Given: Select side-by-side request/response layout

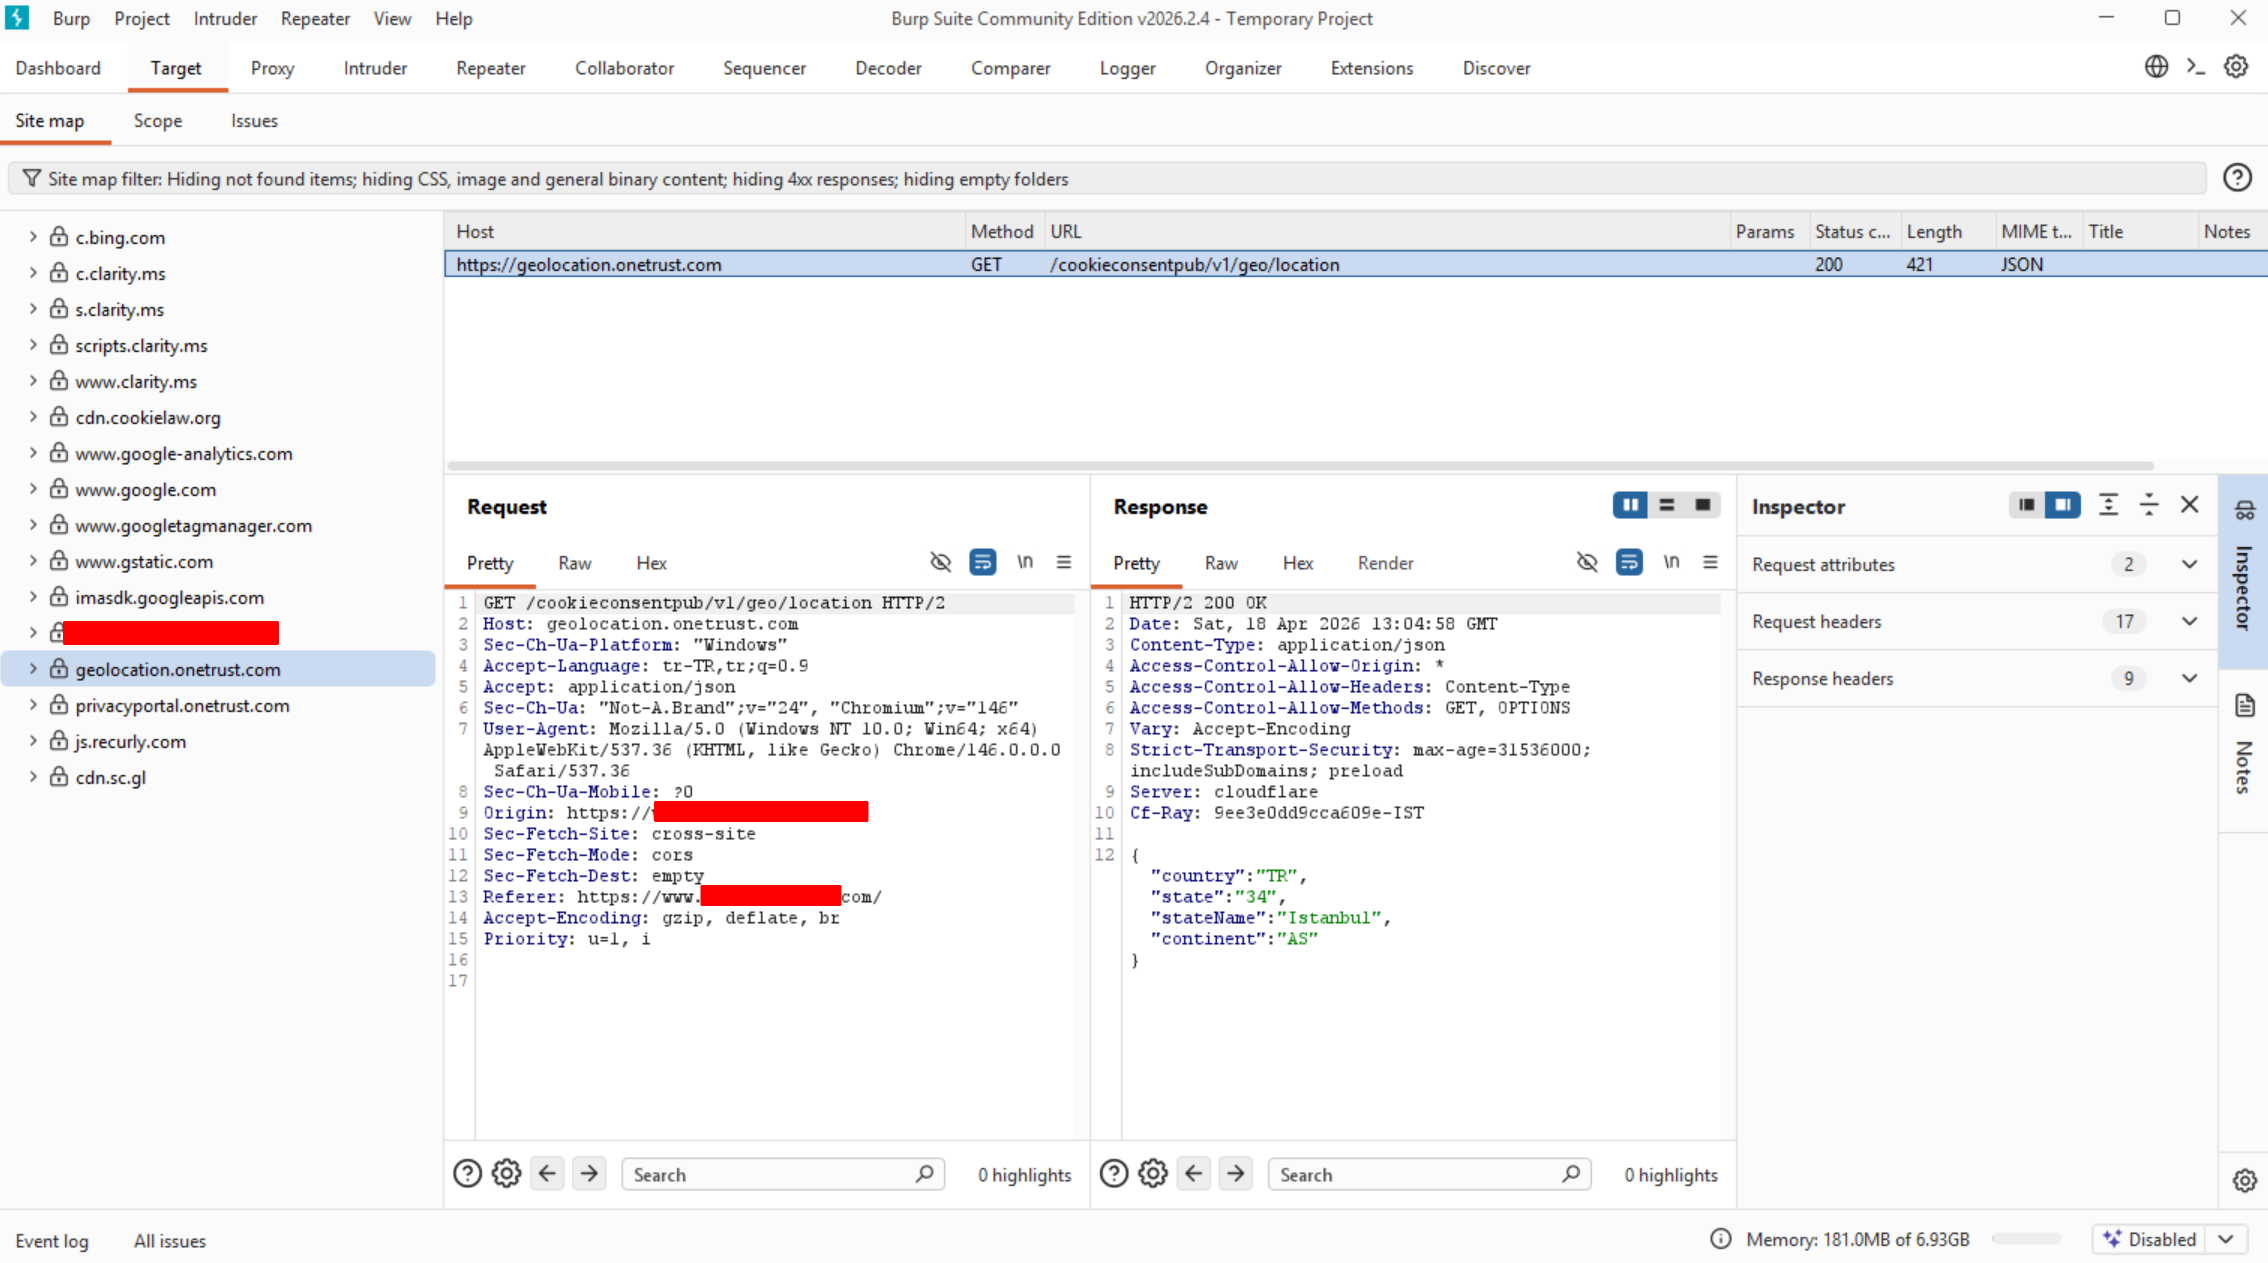Looking at the screenshot, I should tap(1630, 505).
